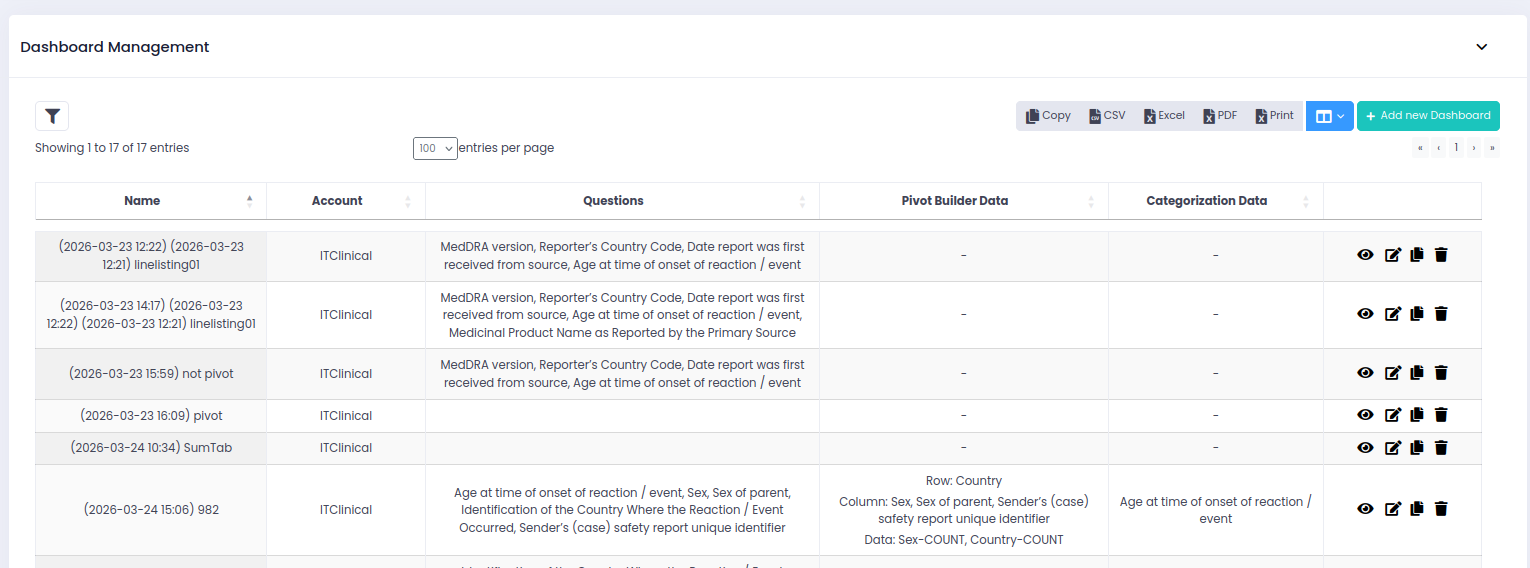Viewport: 1530px width, 568px height.
Task: Expand the column visibility dropdown button
Action: coord(1329,116)
